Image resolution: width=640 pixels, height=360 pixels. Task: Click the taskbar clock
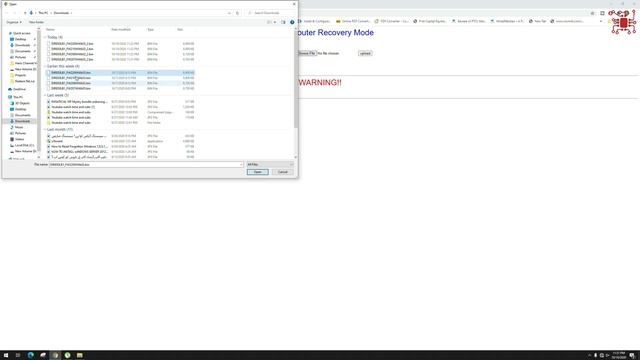[x=619, y=356]
